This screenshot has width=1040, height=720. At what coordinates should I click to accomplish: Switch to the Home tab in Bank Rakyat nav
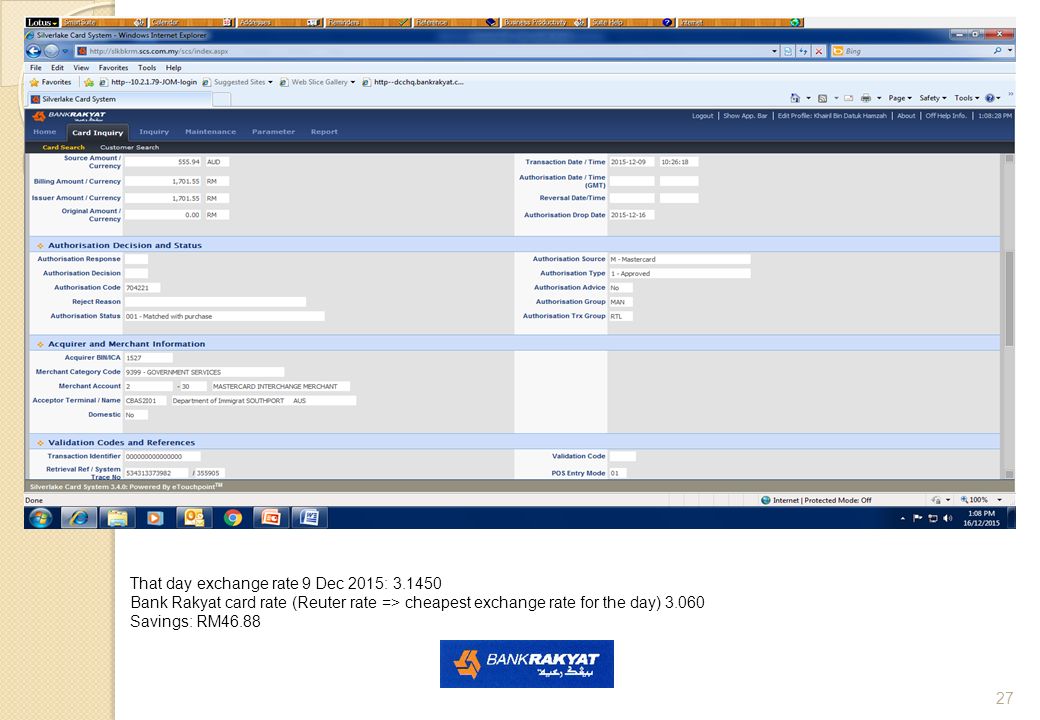(x=44, y=132)
